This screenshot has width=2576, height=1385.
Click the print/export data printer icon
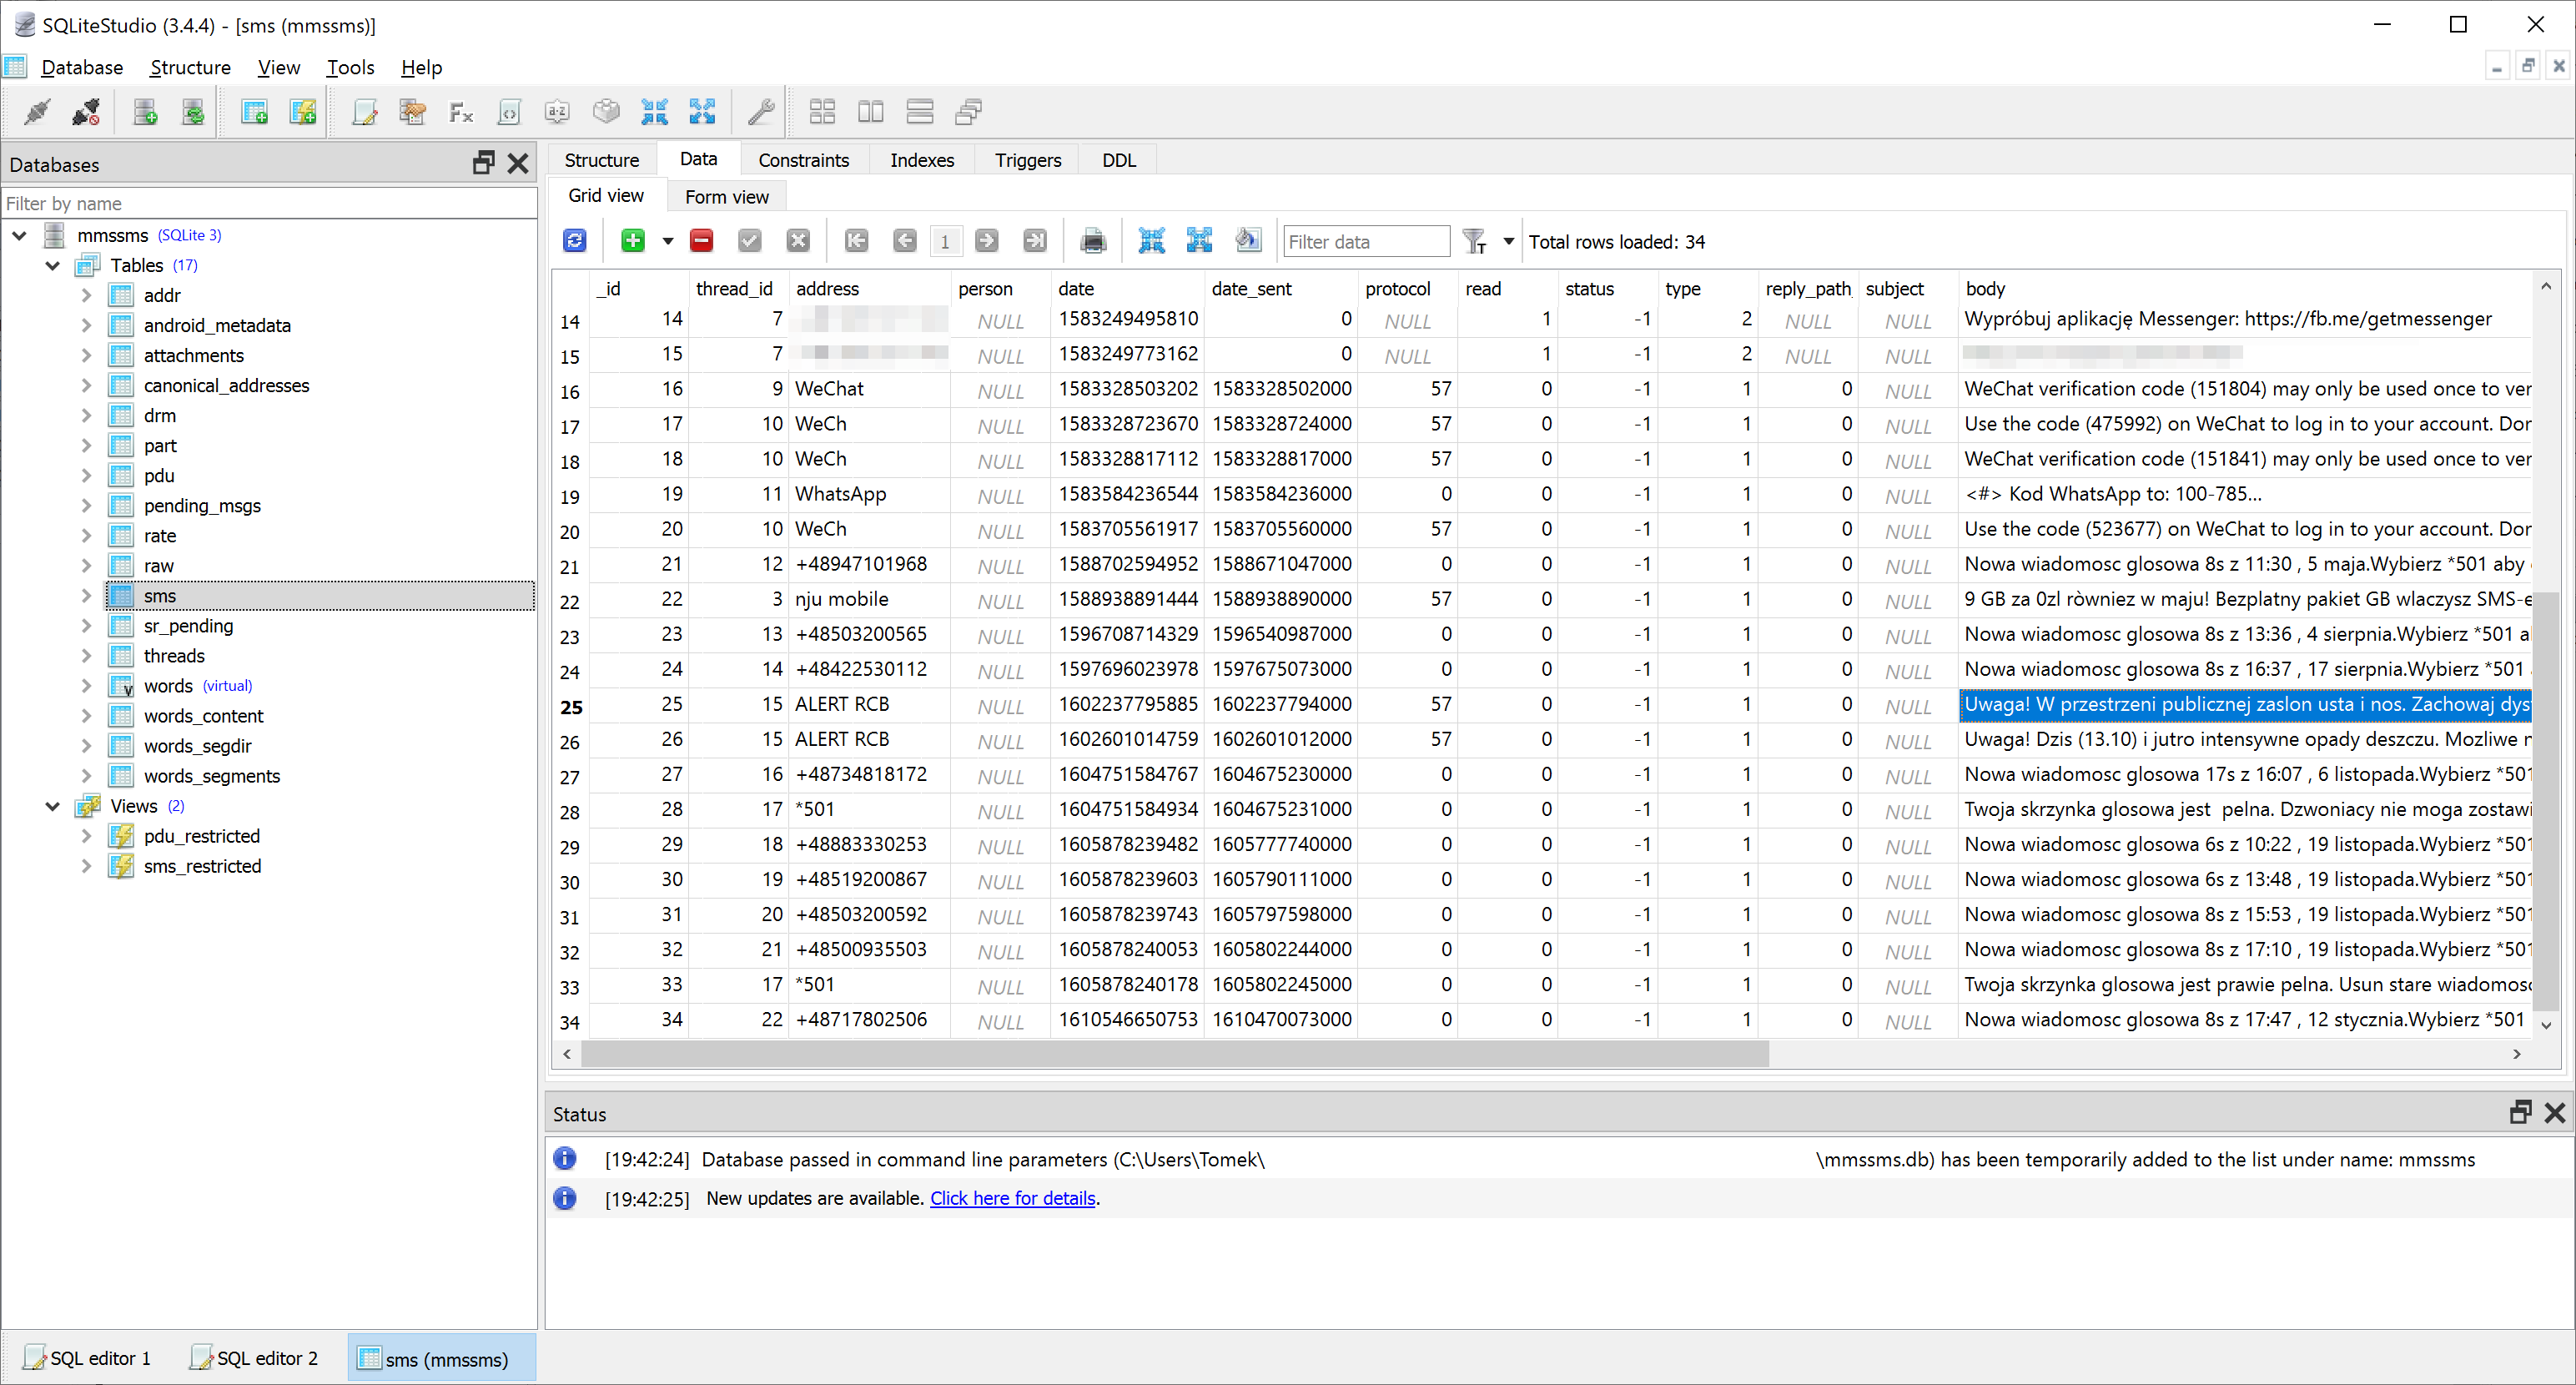[1093, 241]
